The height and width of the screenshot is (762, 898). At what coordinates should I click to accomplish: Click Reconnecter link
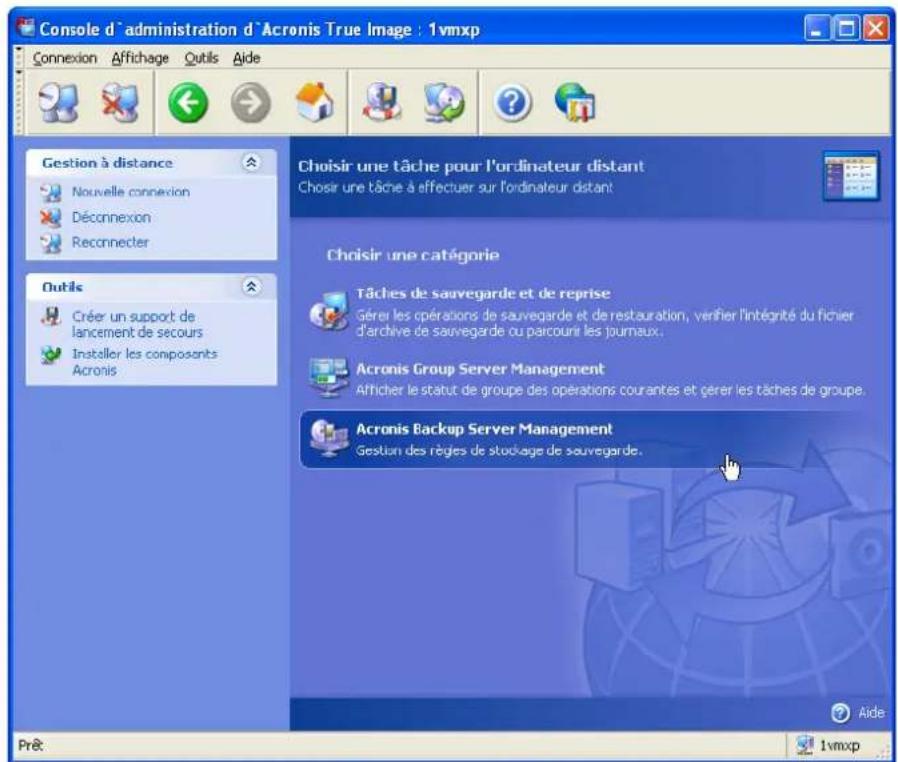(x=110, y=242)
